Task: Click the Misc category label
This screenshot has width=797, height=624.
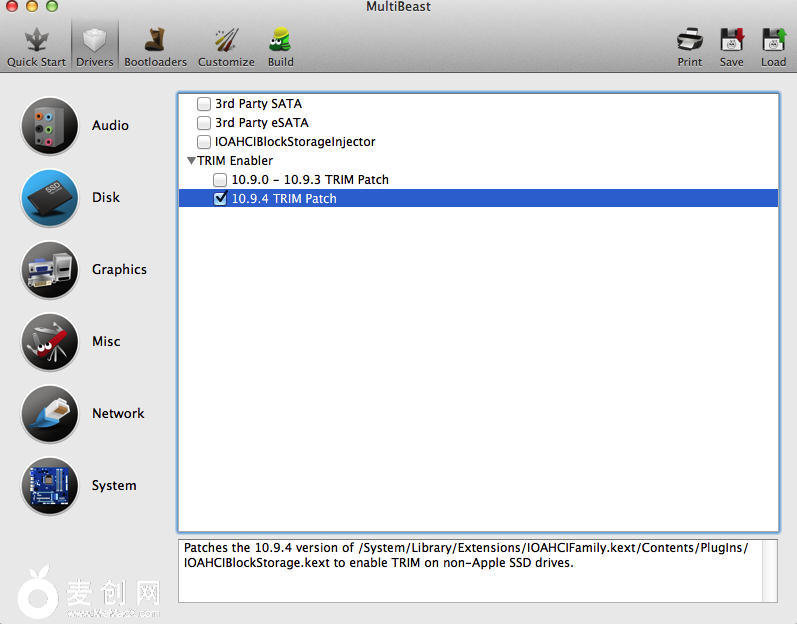Action: tap(106, 342)
